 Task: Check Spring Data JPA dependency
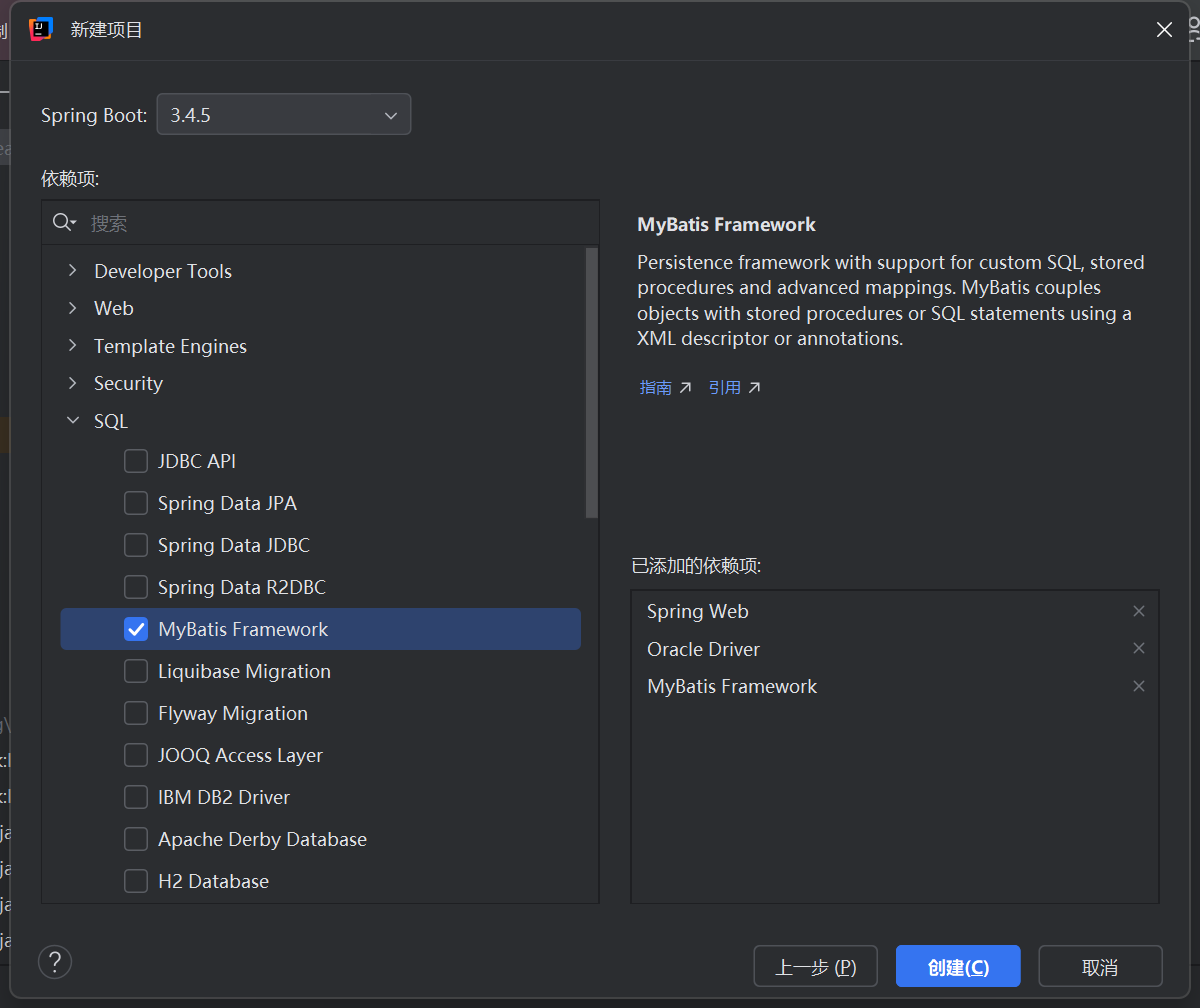pyautogui.click(x=136, y=503)
